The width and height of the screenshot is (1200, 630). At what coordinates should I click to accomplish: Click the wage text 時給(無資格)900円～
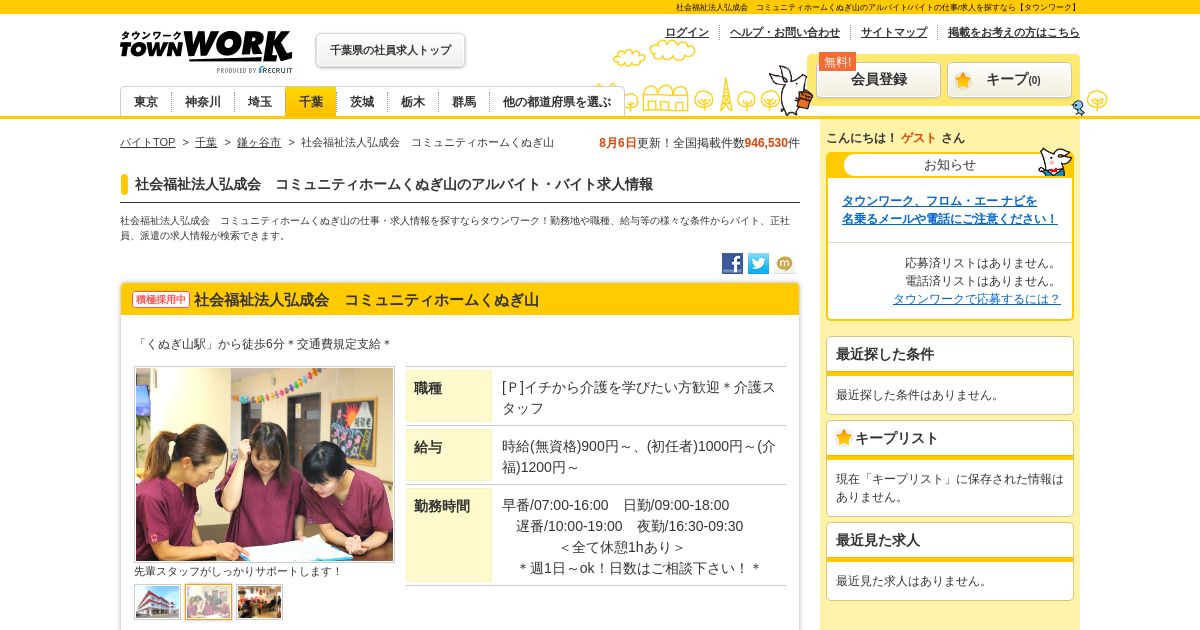(x=568, y=446)
